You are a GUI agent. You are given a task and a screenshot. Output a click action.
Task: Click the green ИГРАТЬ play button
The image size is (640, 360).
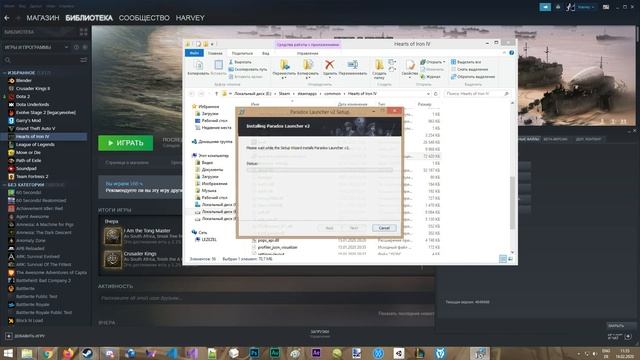coord(126,143)
